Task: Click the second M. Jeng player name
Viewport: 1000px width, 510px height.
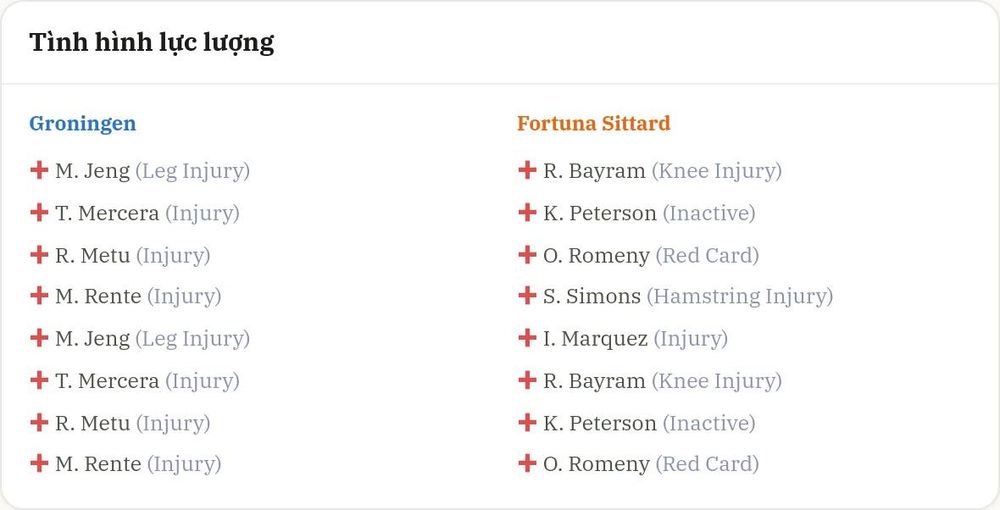Action: tap(92, 339)
